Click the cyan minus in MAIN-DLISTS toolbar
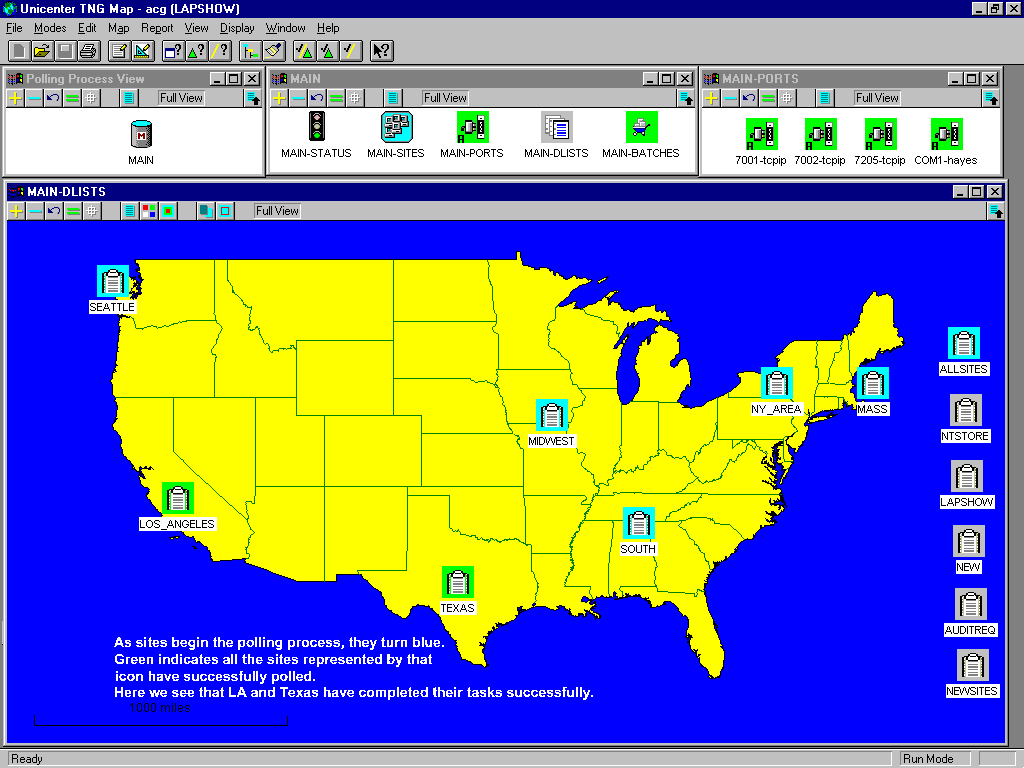Screen dimensions: 1024x768 (35, 211)
